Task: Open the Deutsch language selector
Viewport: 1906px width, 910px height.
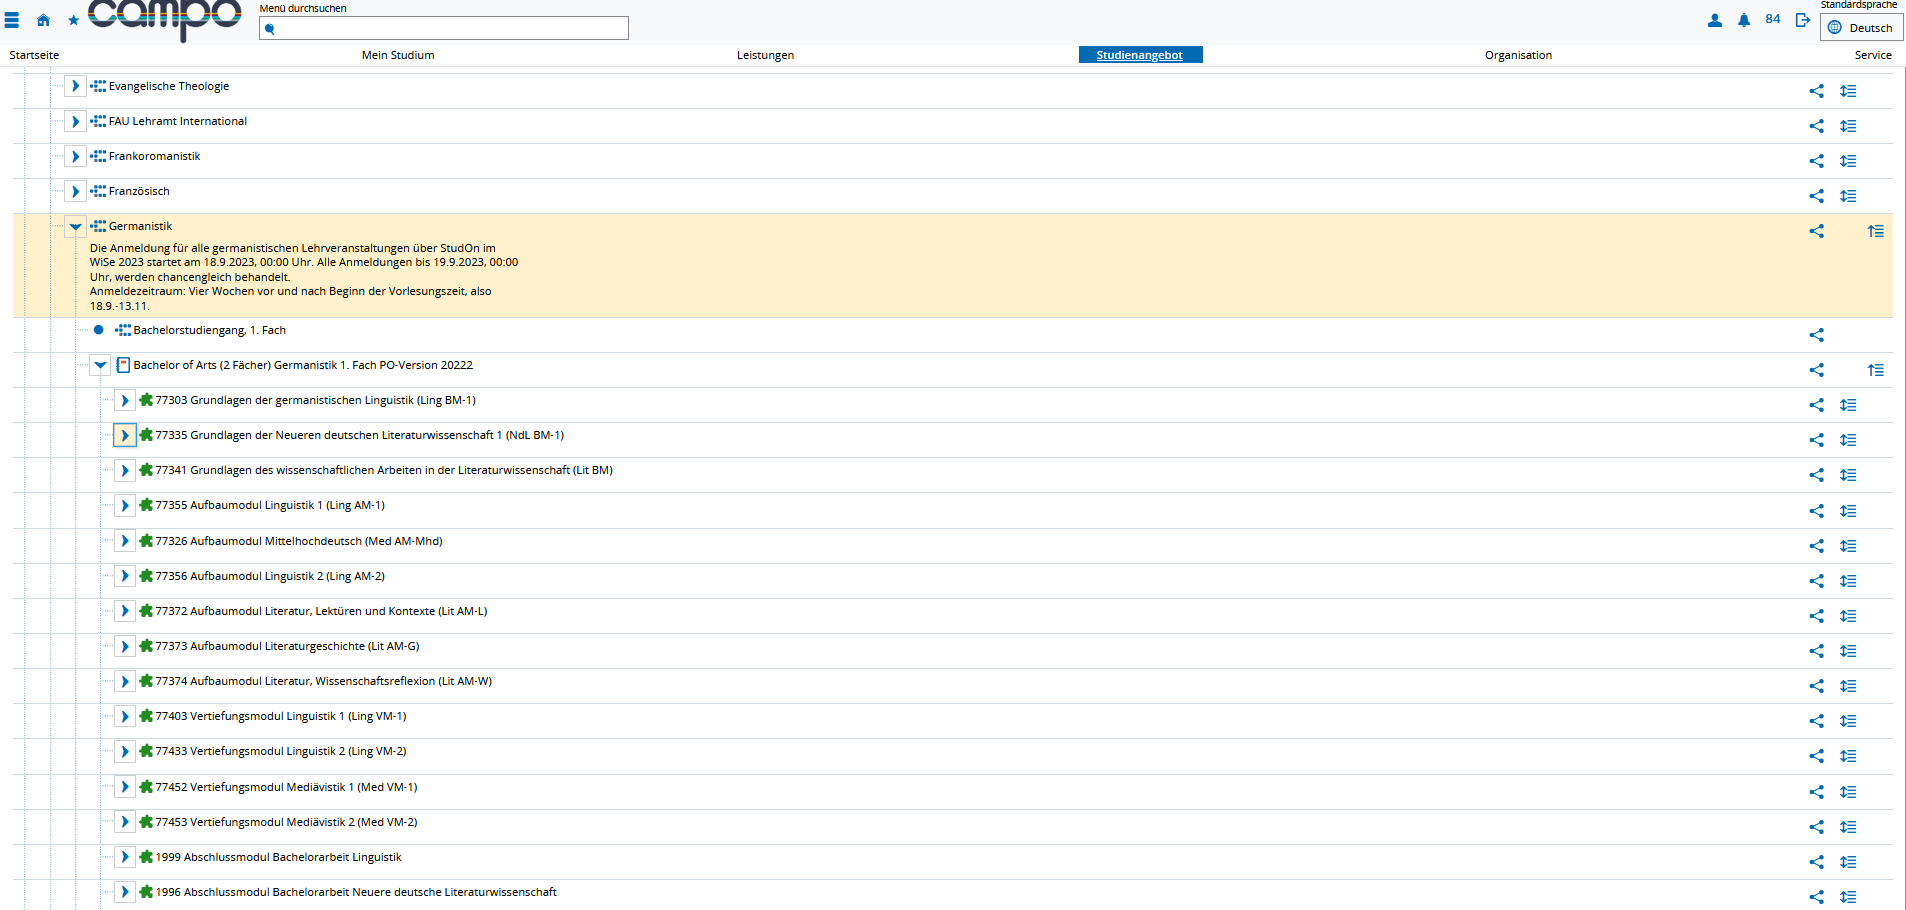Action: 1861,28
